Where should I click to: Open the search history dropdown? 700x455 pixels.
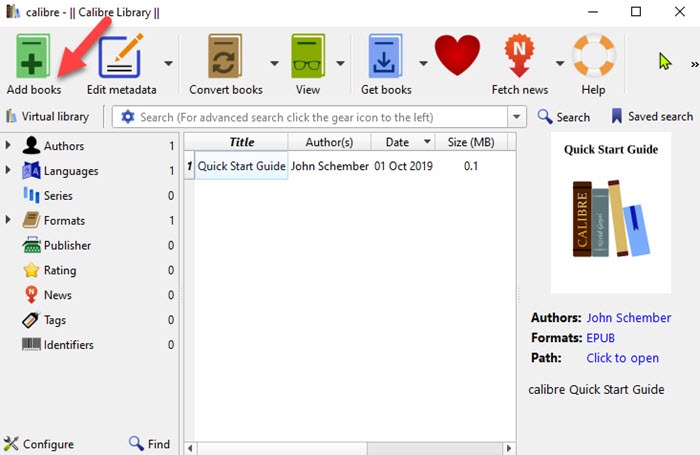coord(517,117)
